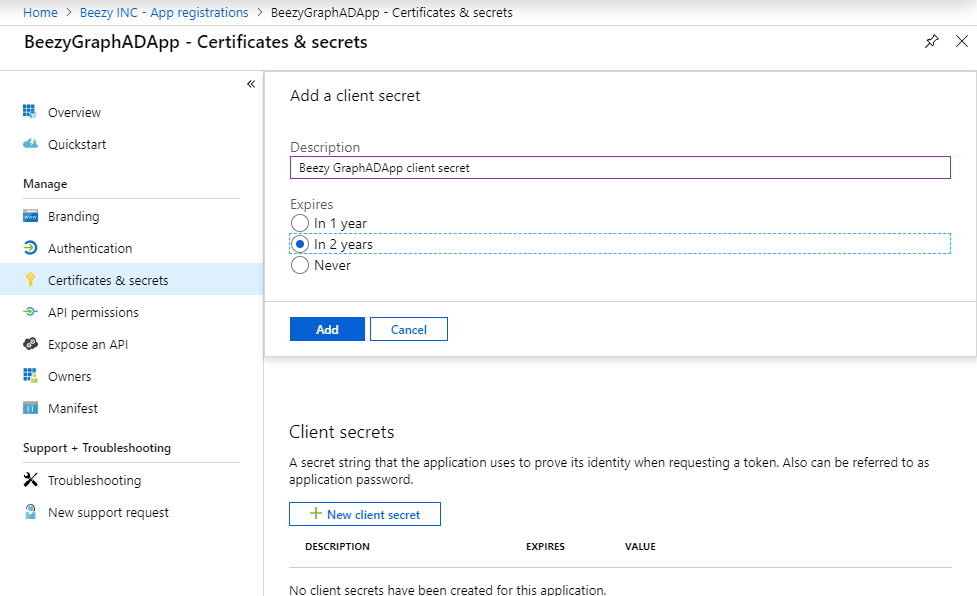Click the Troubleshooting wrench icon
The width and height of the screenshot is (977, 596).
[x=30, y=480]
